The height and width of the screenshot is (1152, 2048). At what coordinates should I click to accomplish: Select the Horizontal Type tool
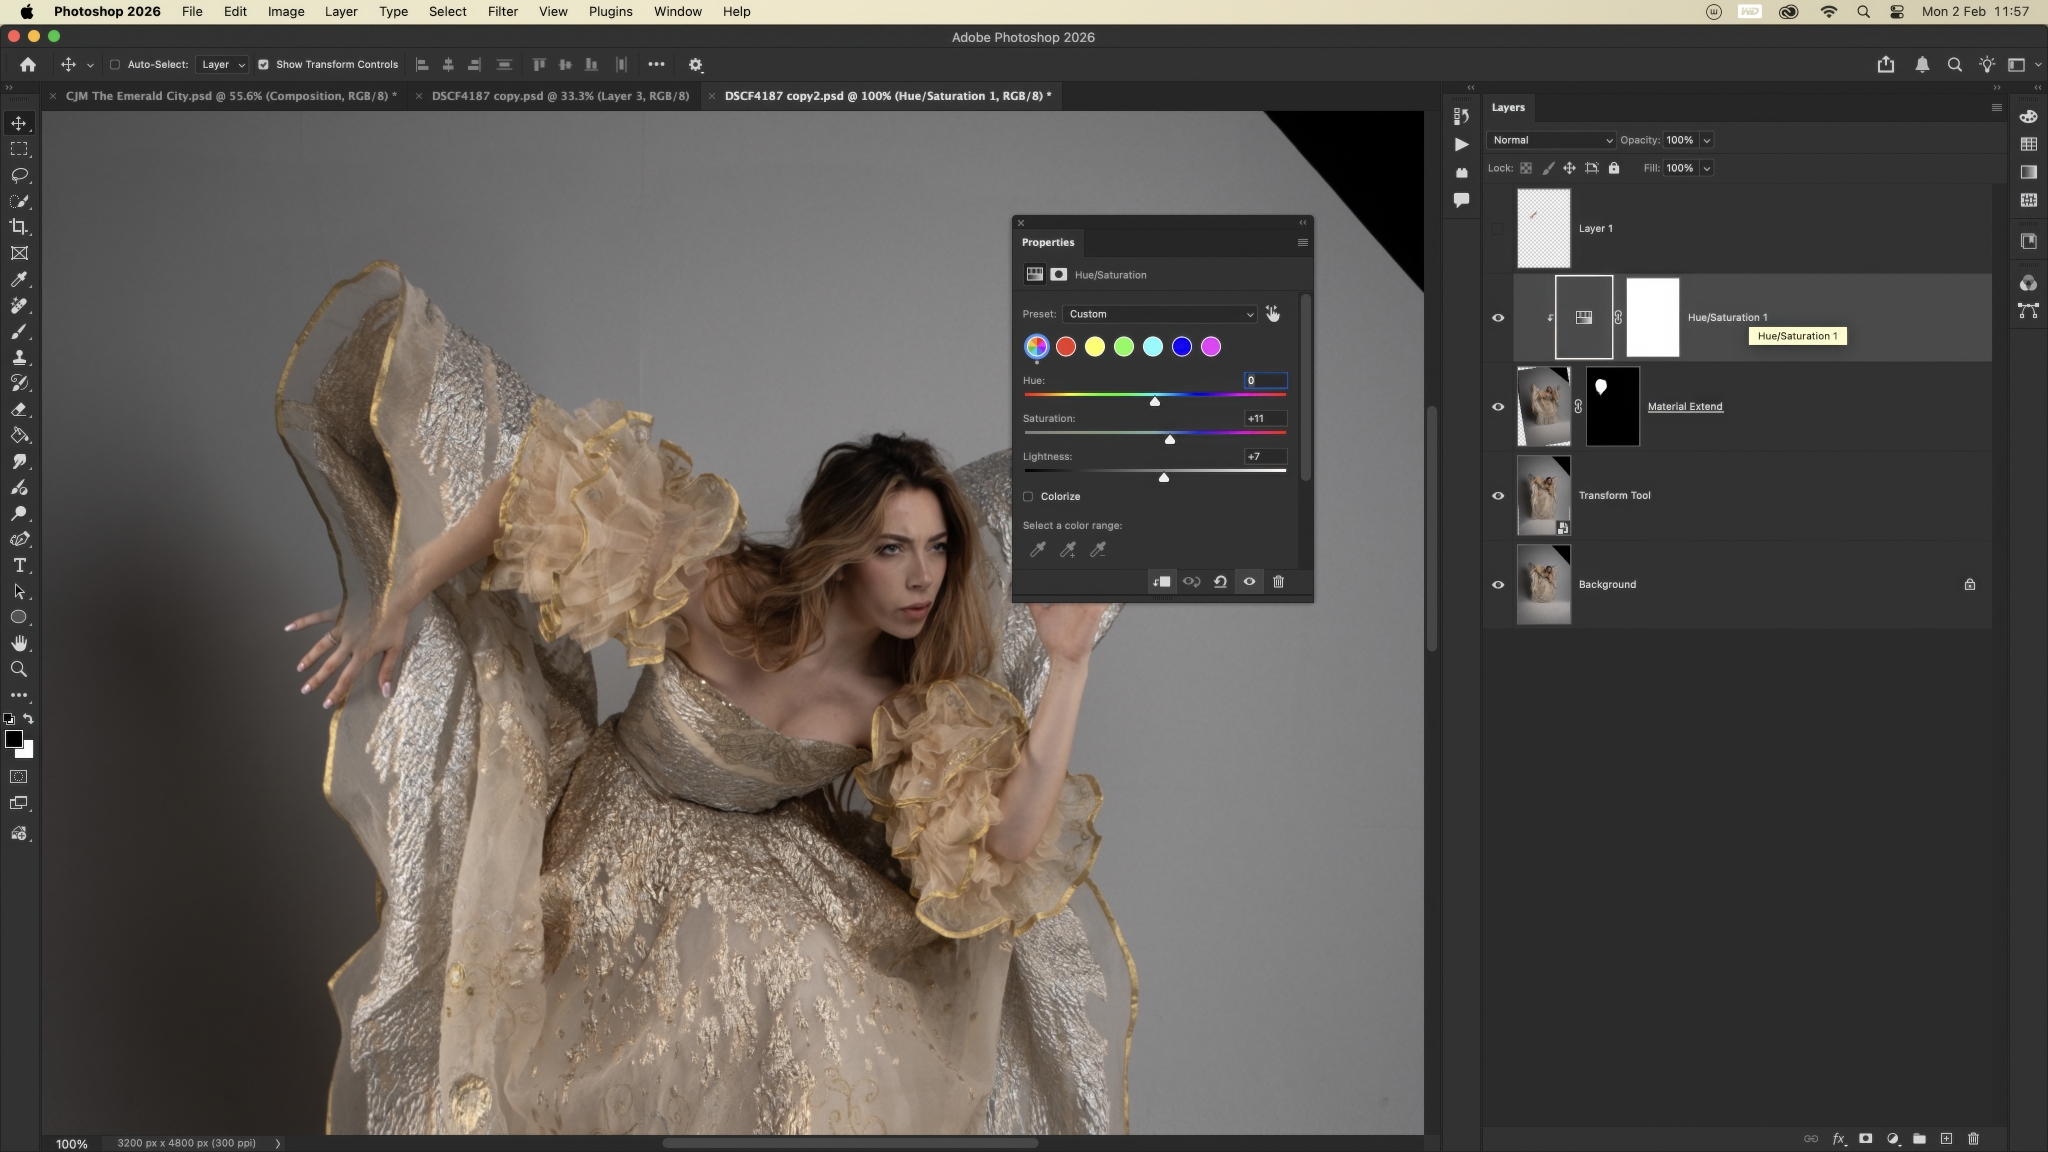point(19,565)
